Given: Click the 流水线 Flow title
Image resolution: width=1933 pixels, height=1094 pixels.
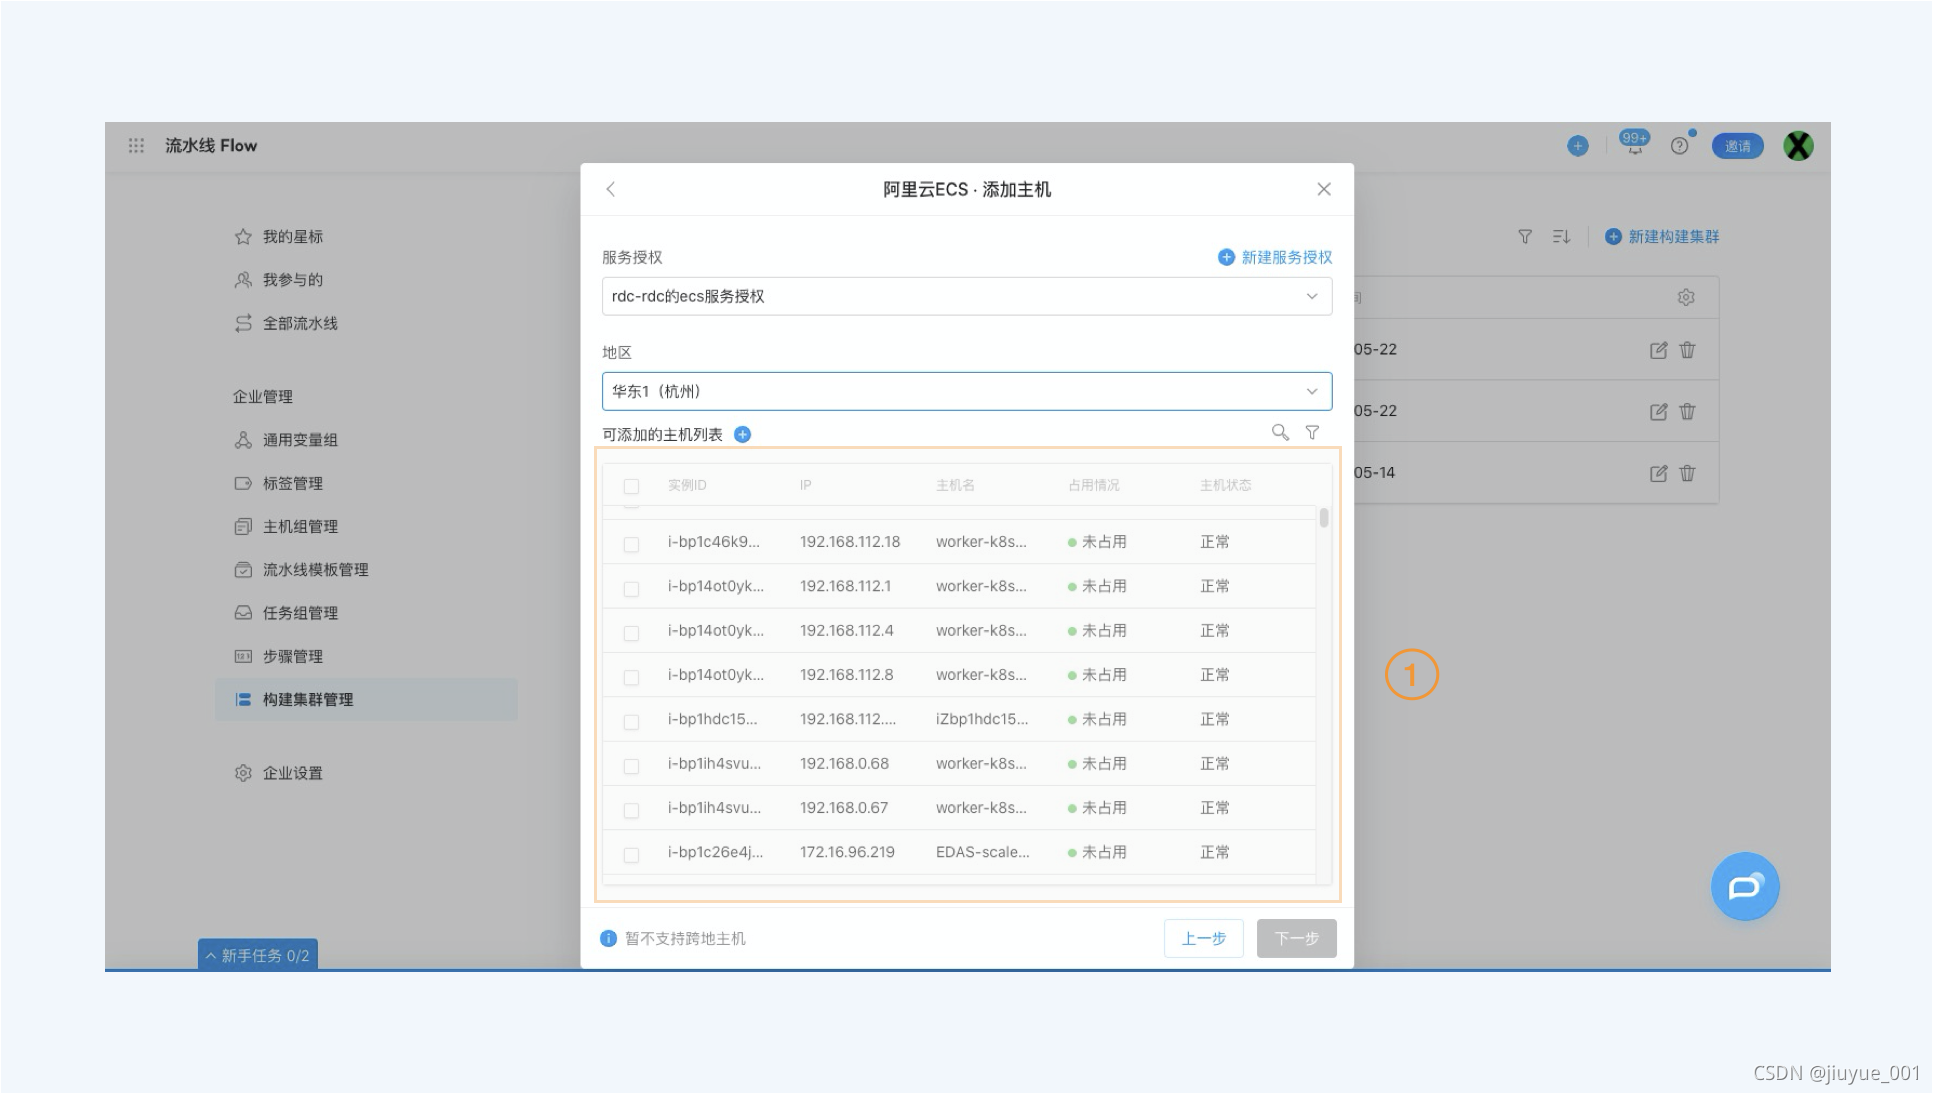Looking at the screenshot, I should 211,146.
